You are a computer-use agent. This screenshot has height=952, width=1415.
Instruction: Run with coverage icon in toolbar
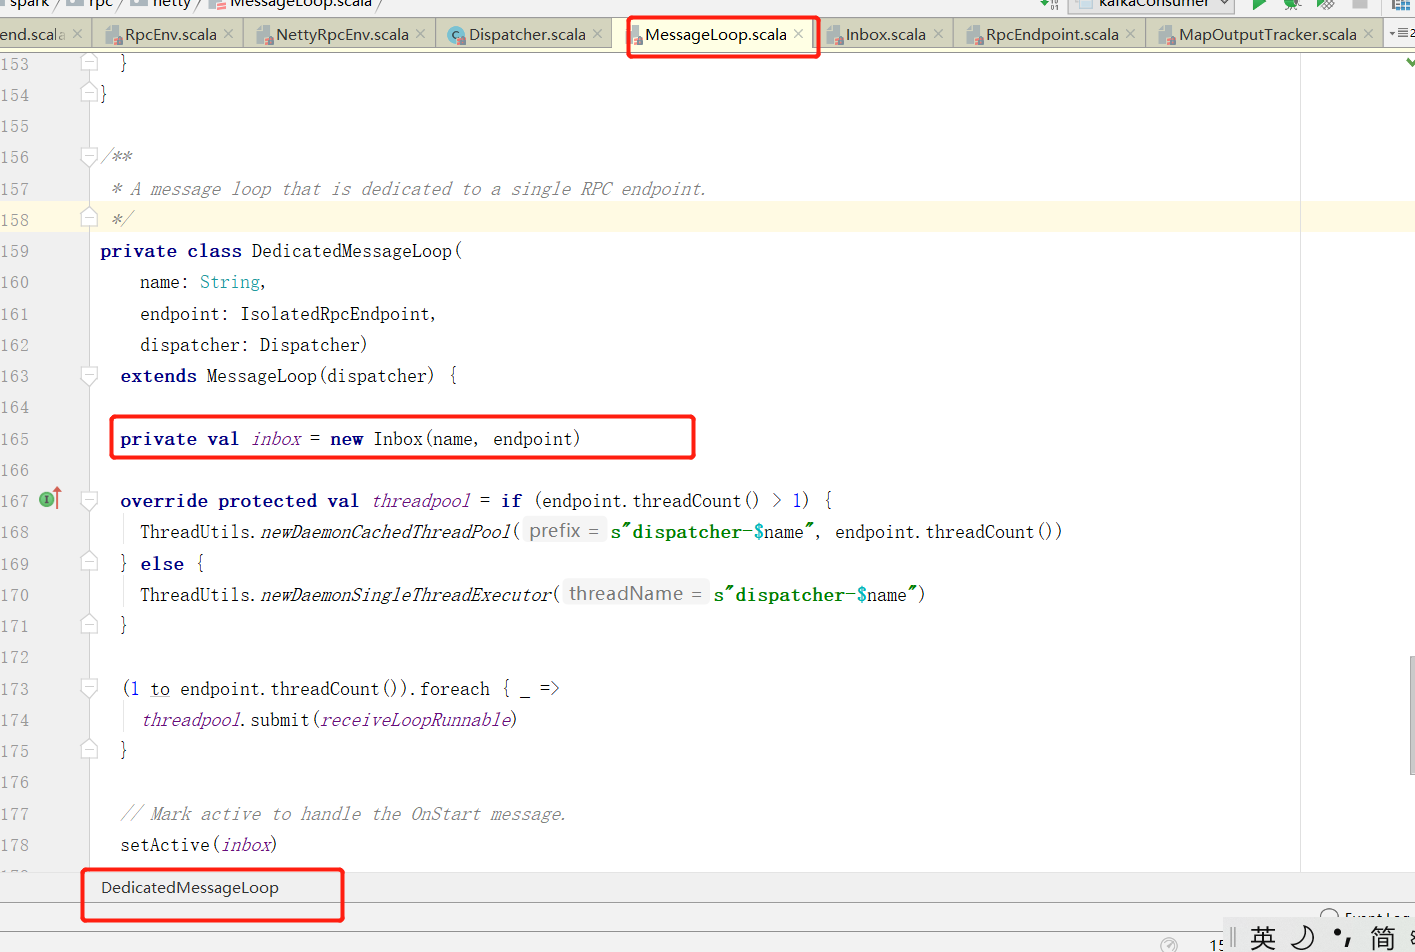(1326, 4)
